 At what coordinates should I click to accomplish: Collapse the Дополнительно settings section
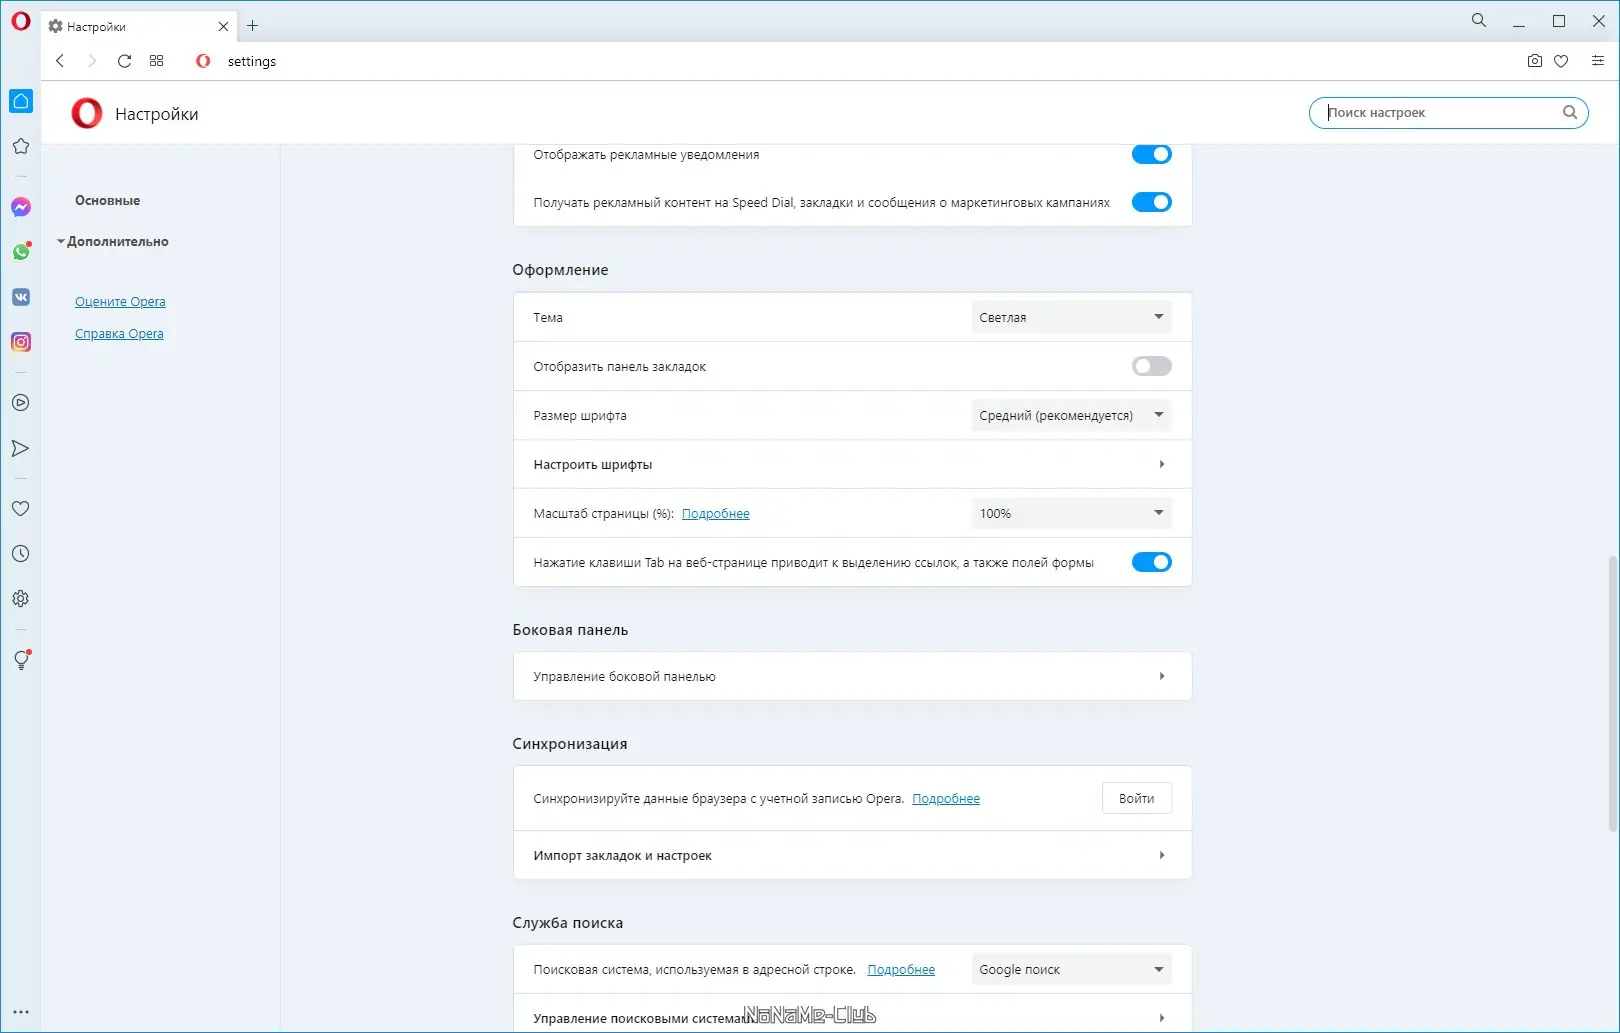[116, 242]
